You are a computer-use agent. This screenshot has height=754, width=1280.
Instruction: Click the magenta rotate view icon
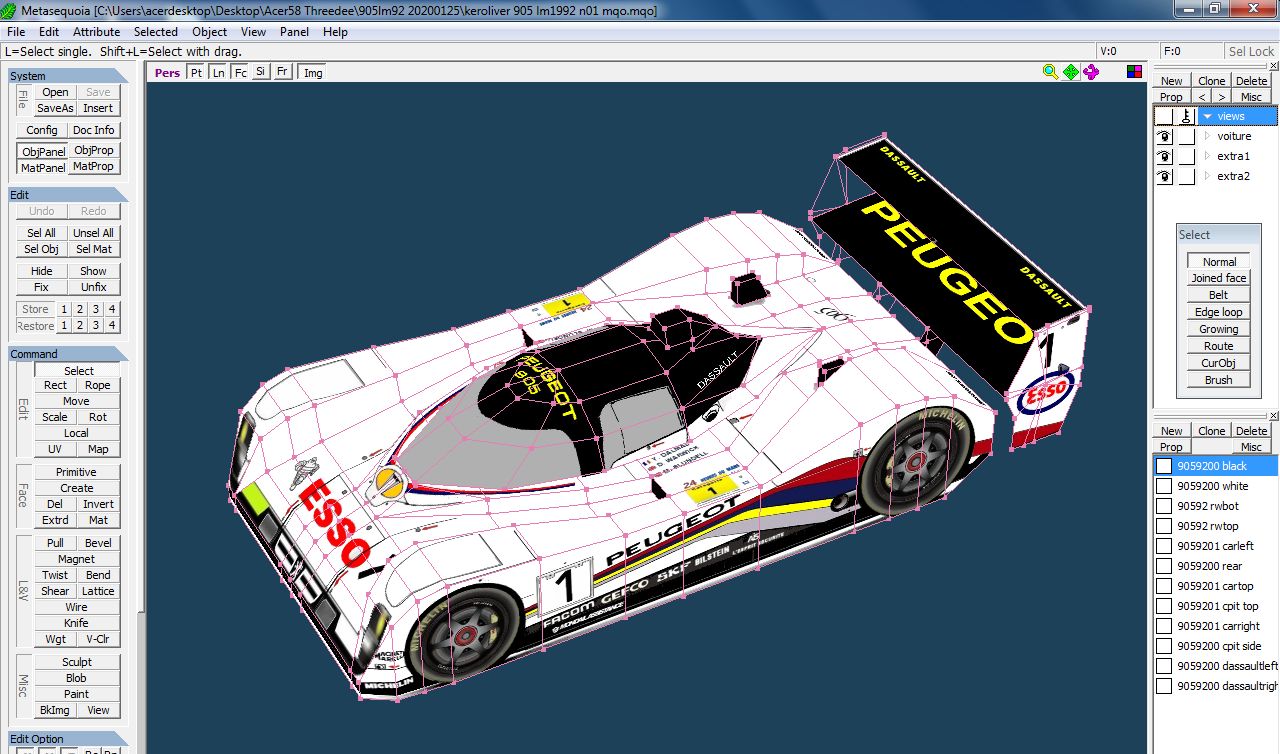click(1091, 72)
